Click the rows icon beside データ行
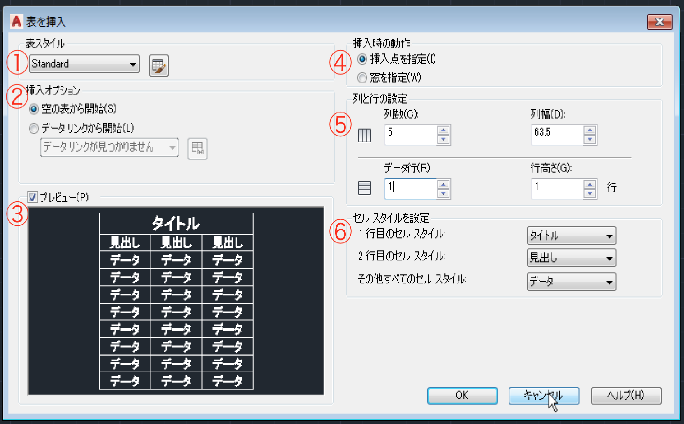Viewport: 684px width, 424px height. click(364, 188)
